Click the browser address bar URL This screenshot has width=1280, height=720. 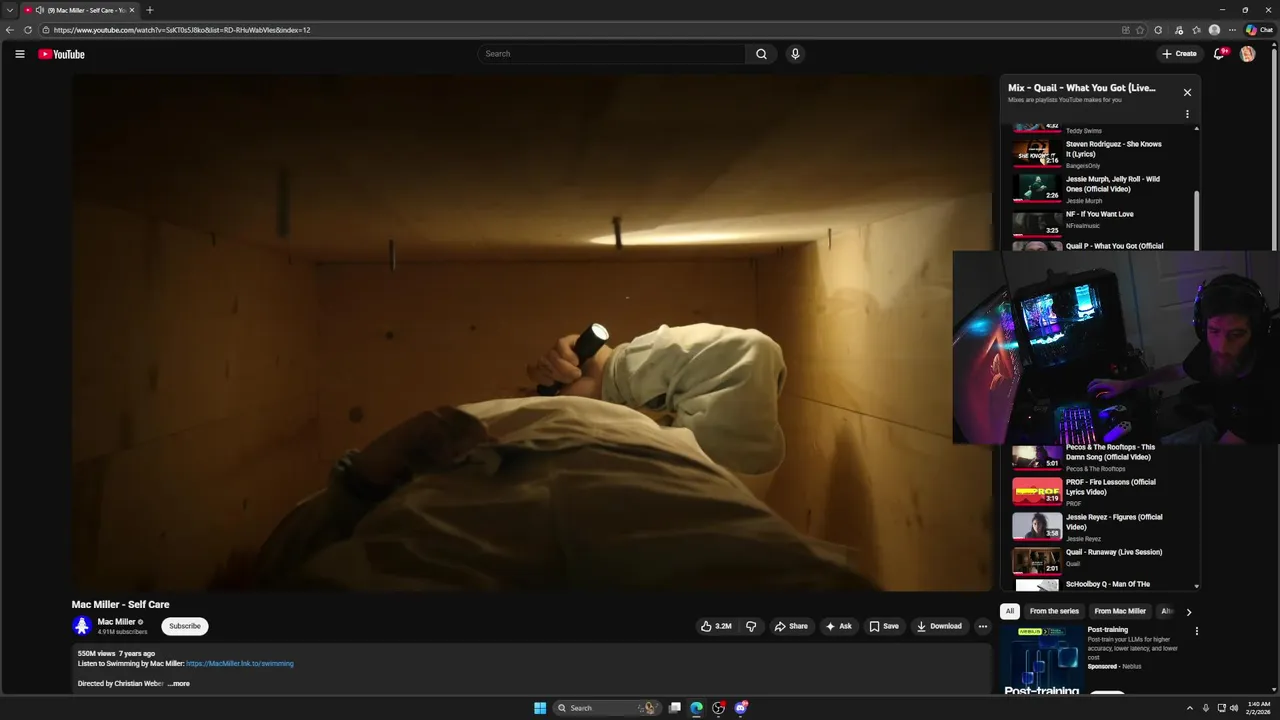click(x=182, y=30)
